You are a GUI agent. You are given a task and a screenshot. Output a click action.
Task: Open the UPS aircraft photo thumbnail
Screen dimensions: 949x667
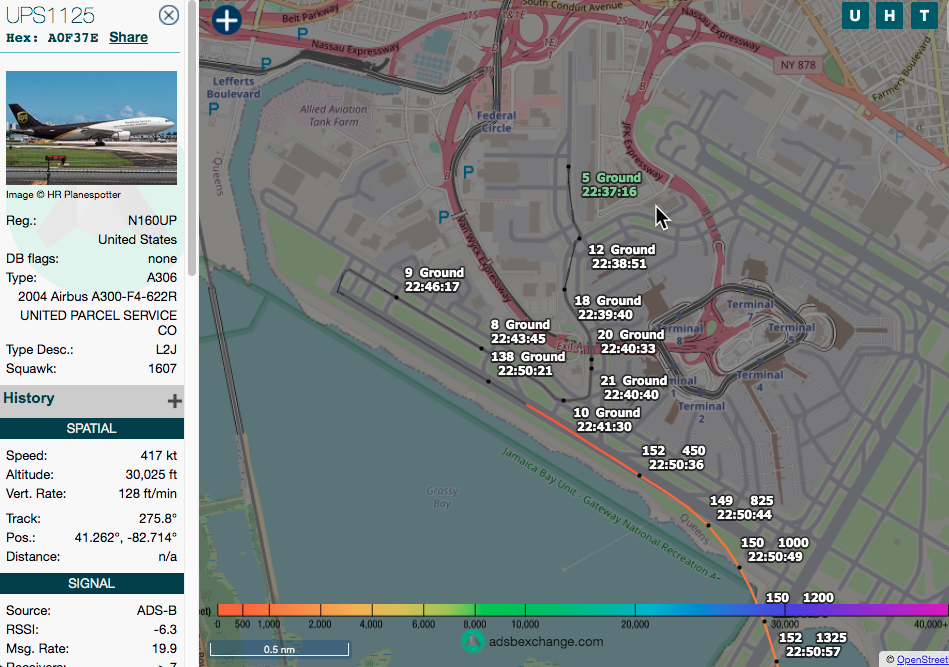(91, 128)
